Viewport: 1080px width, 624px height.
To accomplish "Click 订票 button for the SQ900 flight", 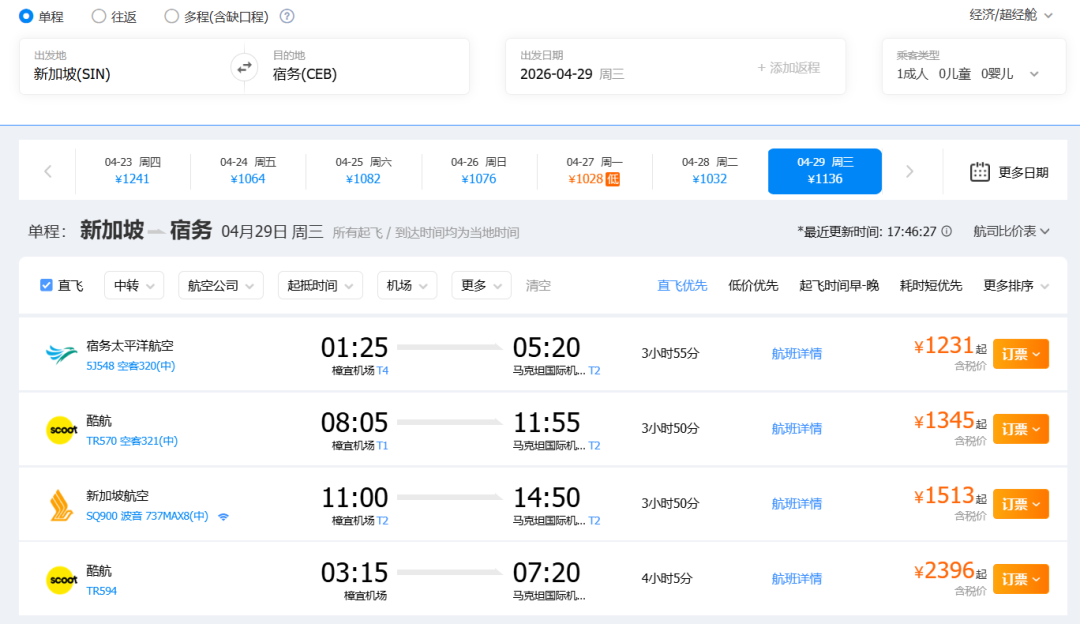I will coord(1020,504).
